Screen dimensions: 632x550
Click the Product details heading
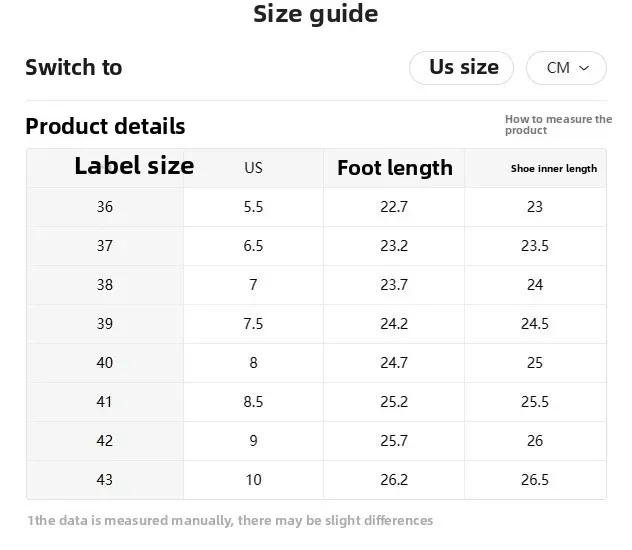click(x=105, y=126)
